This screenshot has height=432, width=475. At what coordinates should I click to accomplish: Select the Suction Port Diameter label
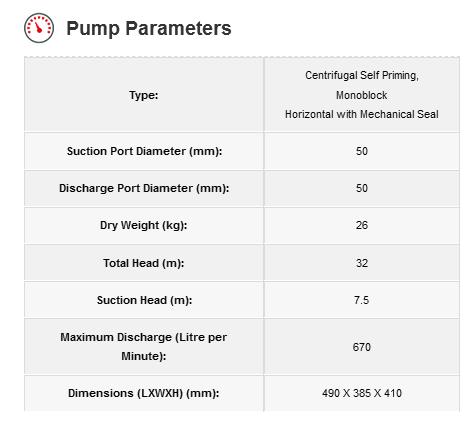144,151
